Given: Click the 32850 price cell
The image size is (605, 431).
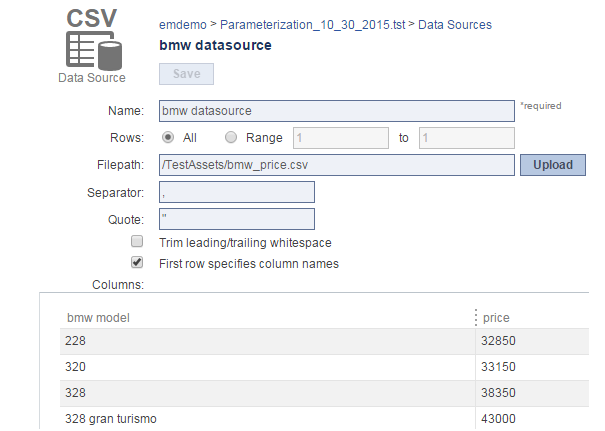Looking at the screenshot, I should click(532, 341).
